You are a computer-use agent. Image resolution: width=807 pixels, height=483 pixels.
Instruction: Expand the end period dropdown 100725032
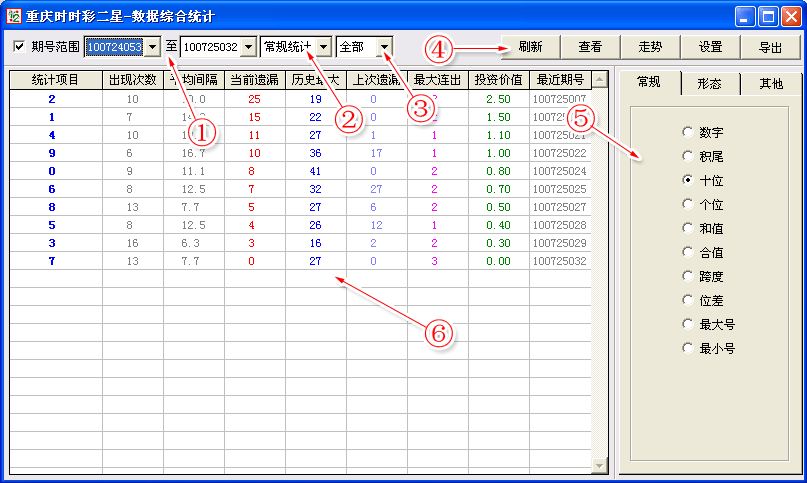click(x=247, y=47)
